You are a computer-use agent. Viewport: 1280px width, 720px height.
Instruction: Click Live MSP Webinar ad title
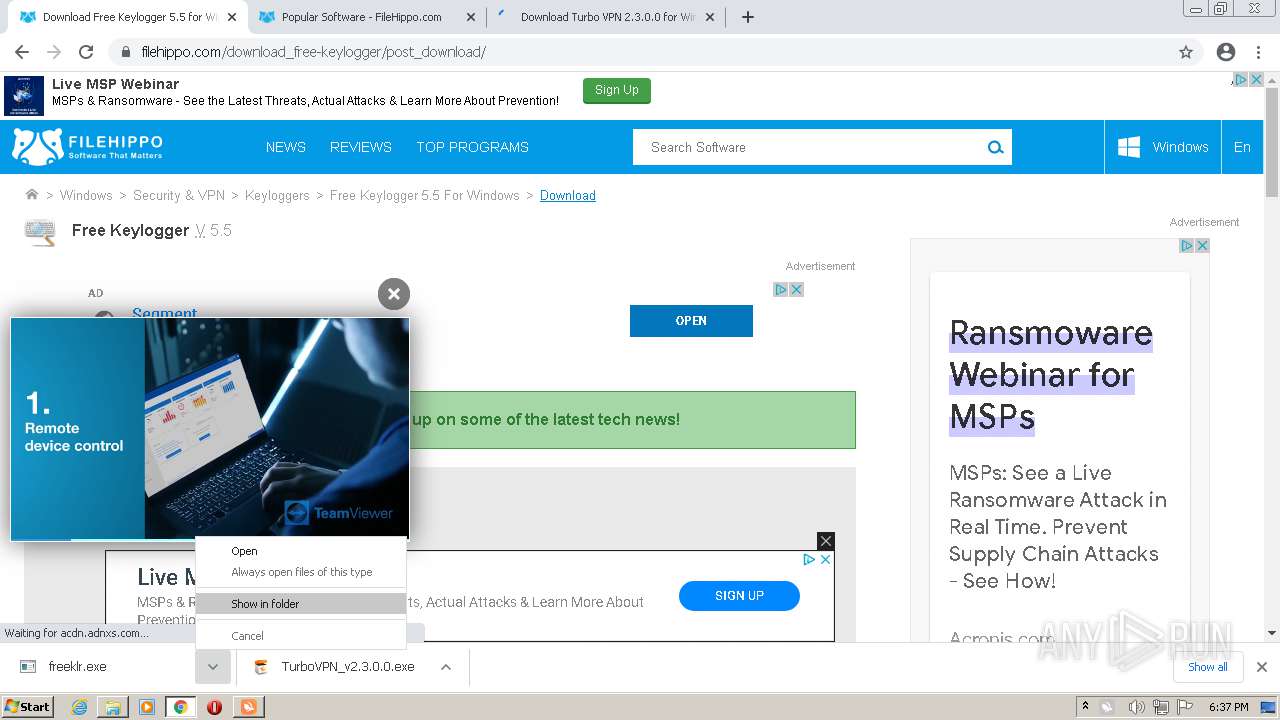point(116,84)
